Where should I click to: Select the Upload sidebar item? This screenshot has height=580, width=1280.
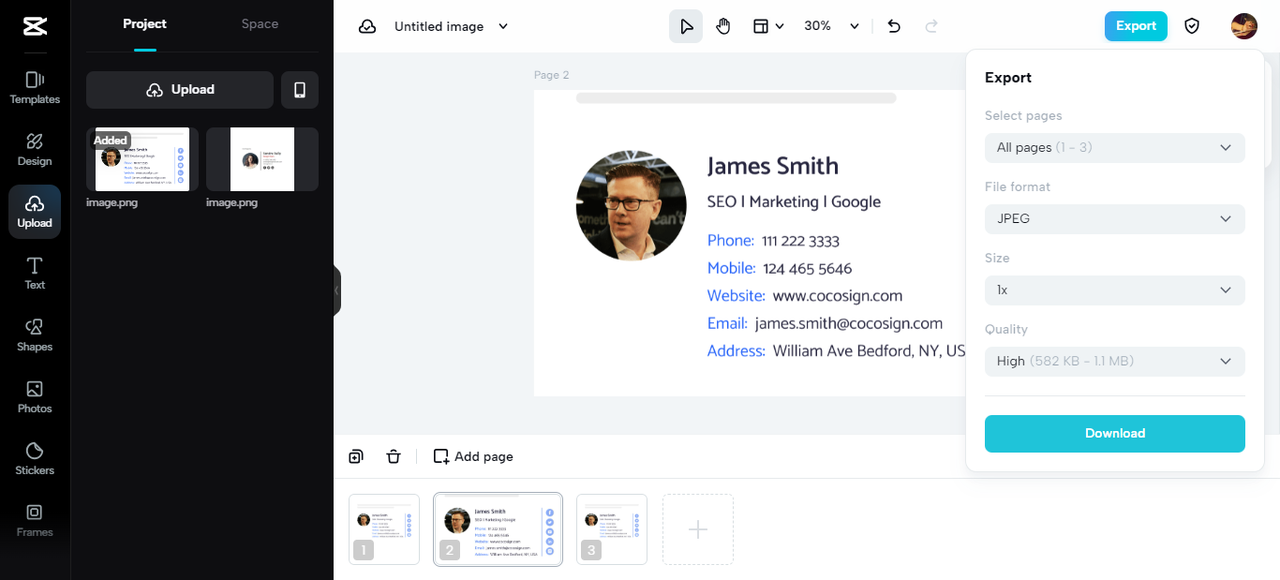click(34, 211)
